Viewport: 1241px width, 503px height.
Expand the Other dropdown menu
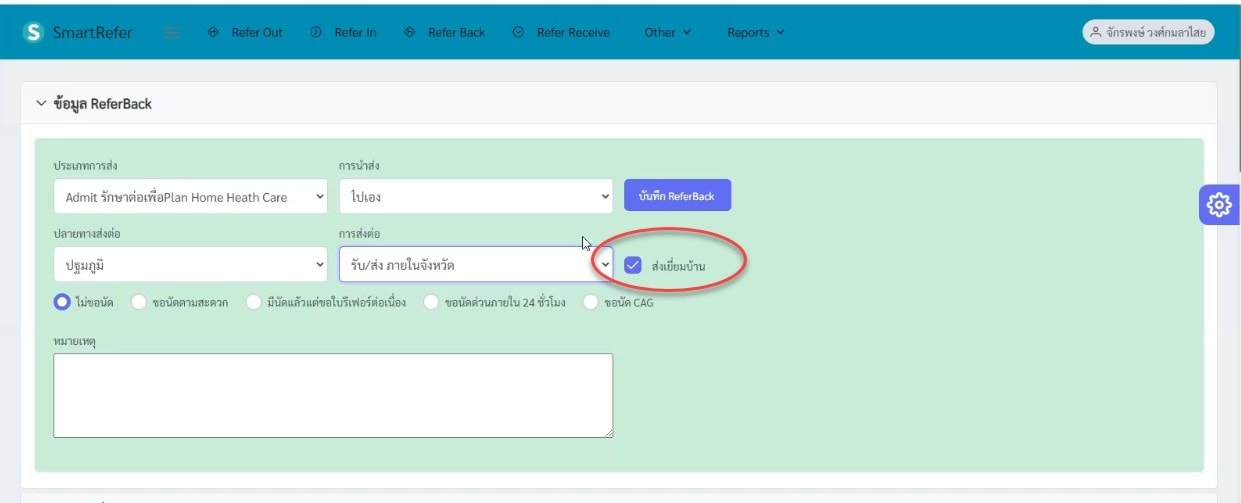pyautogui.click(x=668, y=32)
